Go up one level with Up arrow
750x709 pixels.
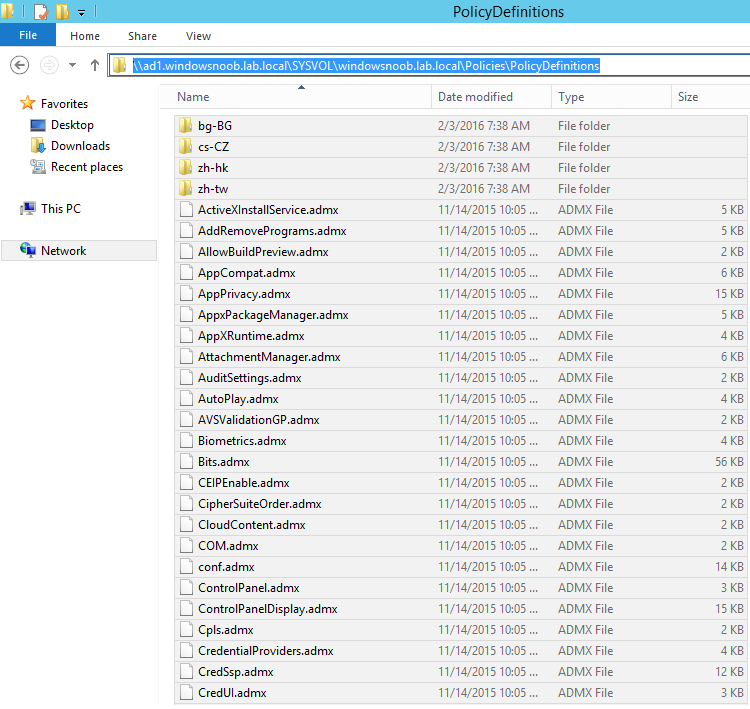(x=95, y=65)
